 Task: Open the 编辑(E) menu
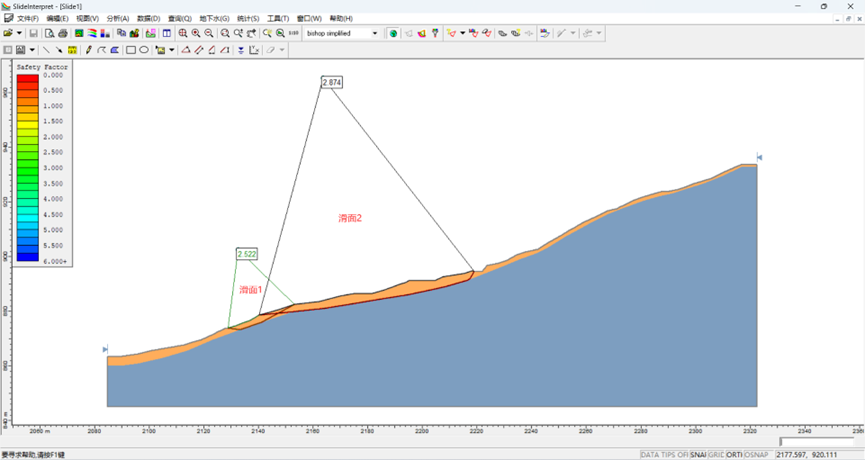[x=57, y=19]
